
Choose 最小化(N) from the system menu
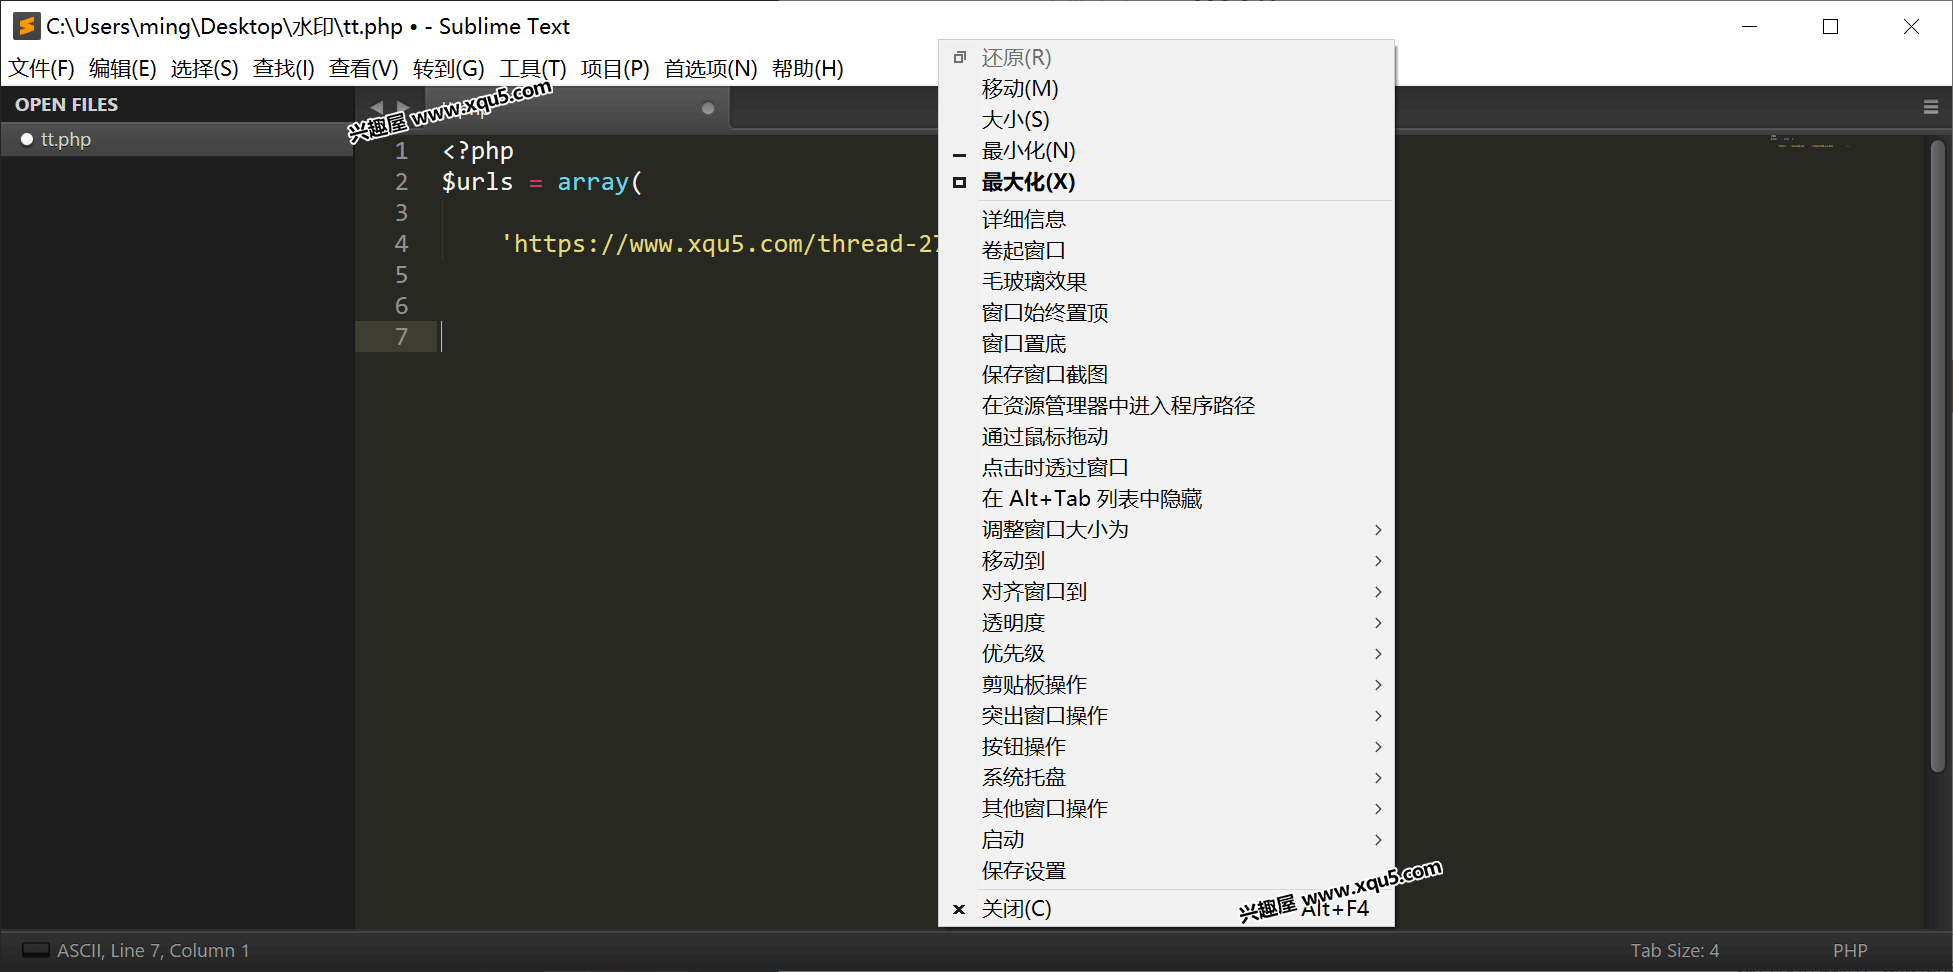(1166, 151)
